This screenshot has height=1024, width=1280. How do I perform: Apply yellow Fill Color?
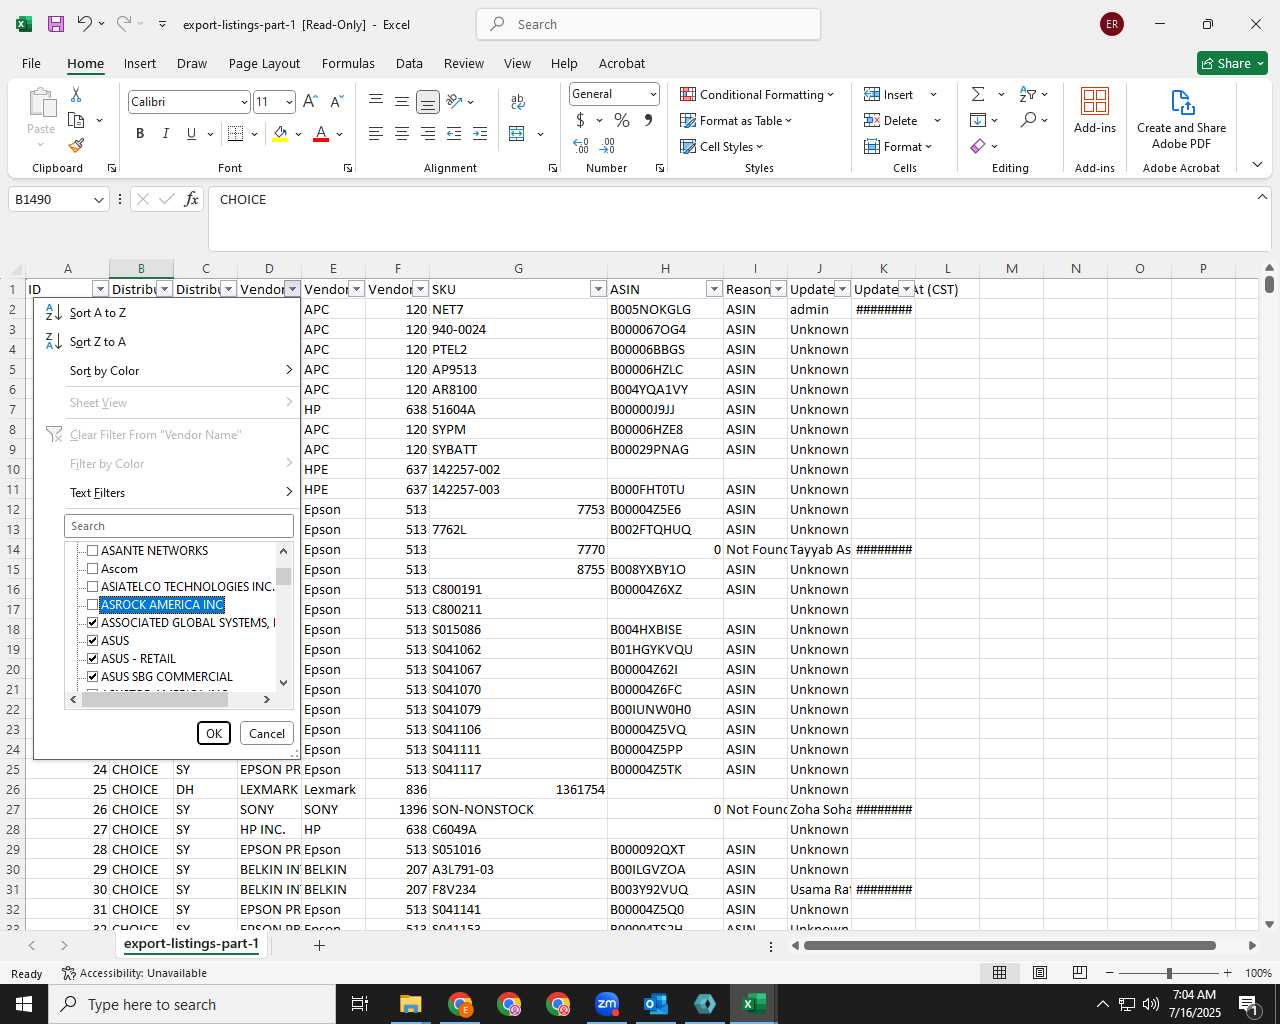pyautogui.click(x=280, y=134)
